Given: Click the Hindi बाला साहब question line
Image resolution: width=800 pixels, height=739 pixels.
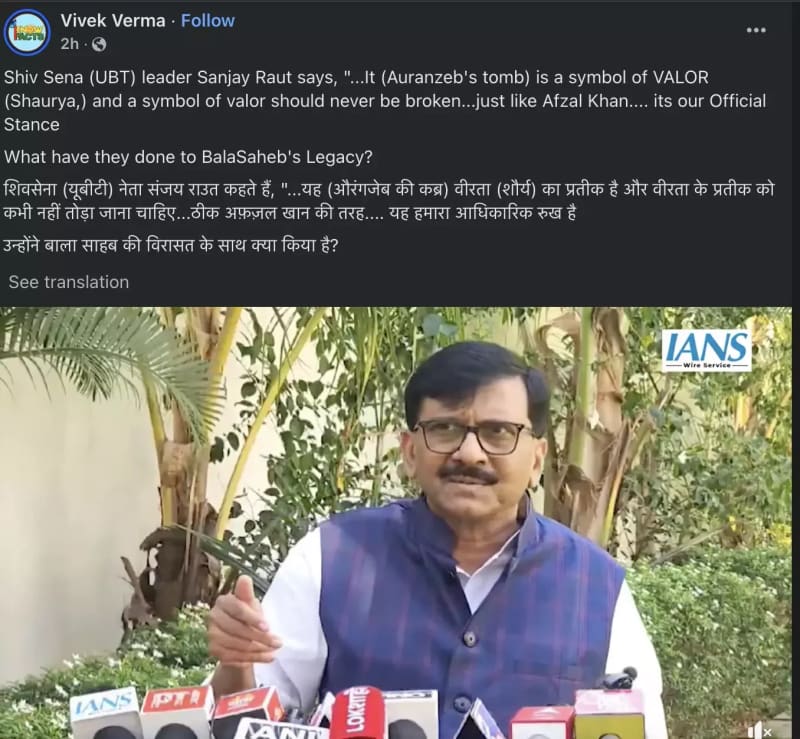Looking at the screenshot, I should (x=171, y=246).
